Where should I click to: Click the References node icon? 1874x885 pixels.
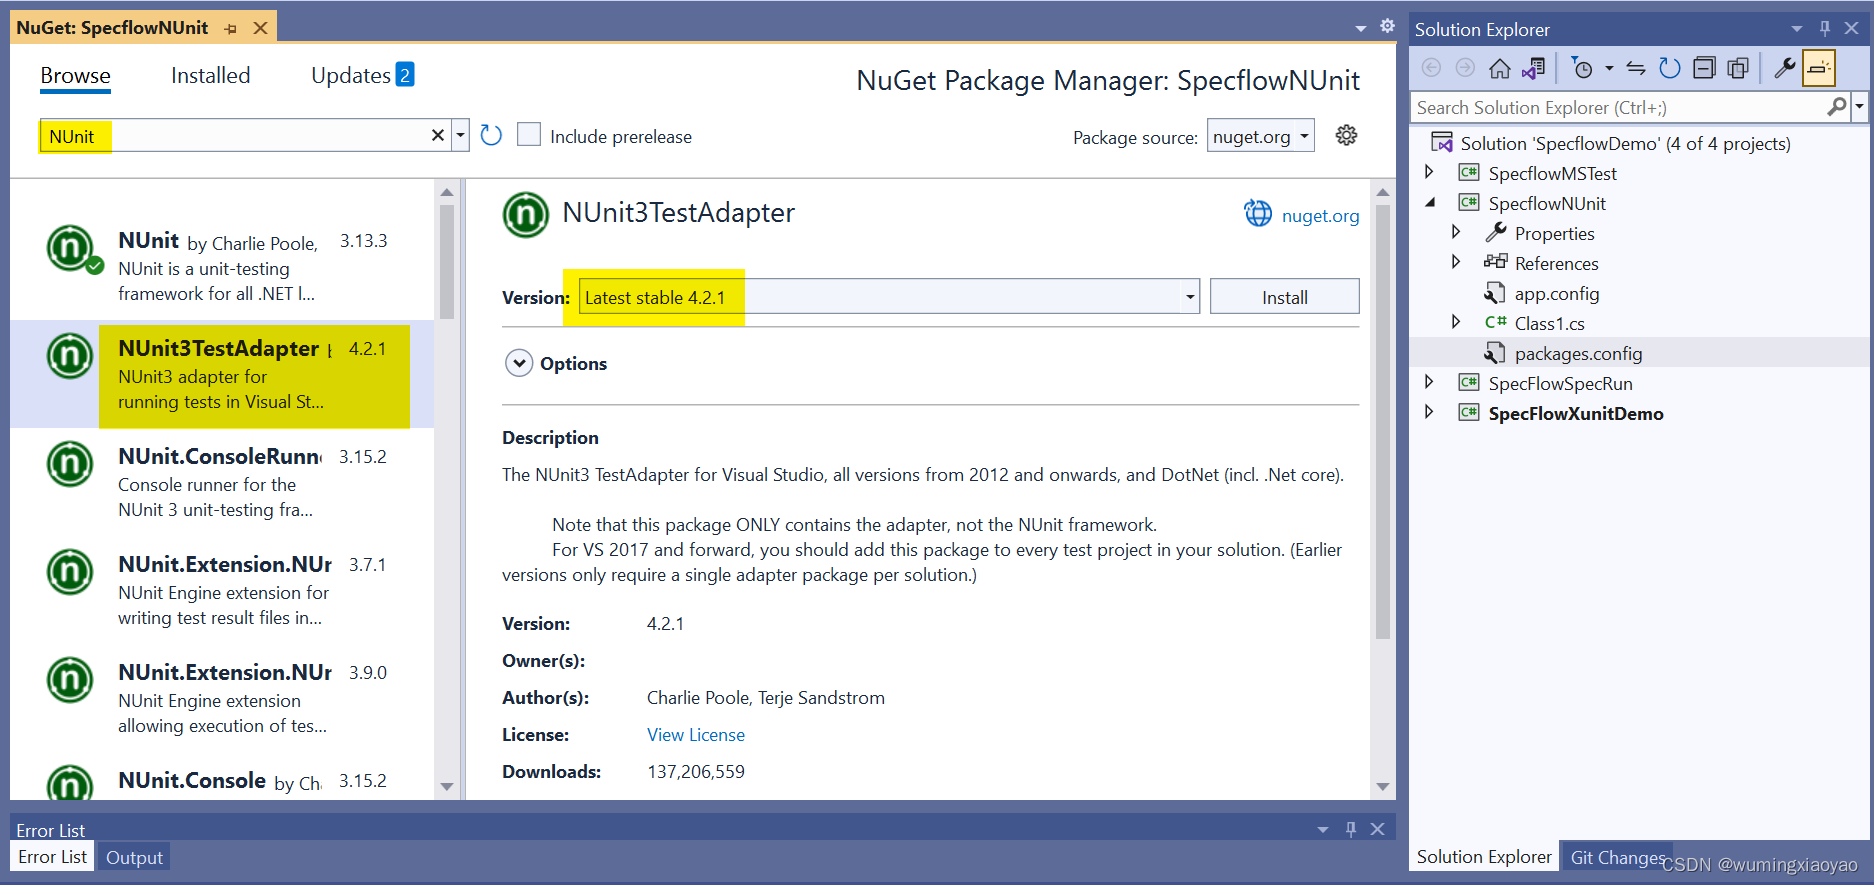point(1496,262)
